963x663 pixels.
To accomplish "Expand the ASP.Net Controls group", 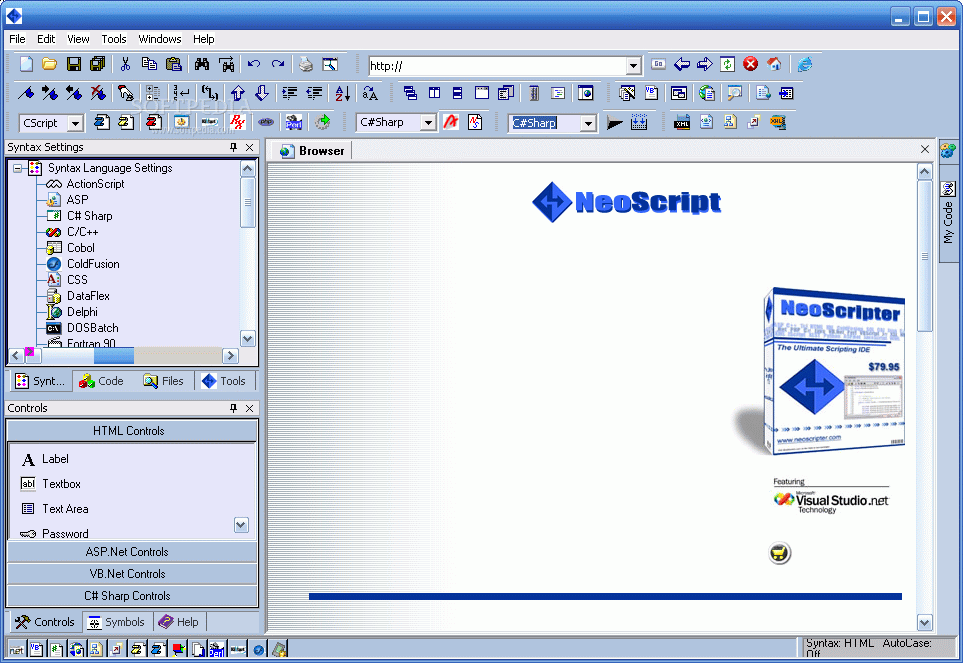I will [131, 551].
